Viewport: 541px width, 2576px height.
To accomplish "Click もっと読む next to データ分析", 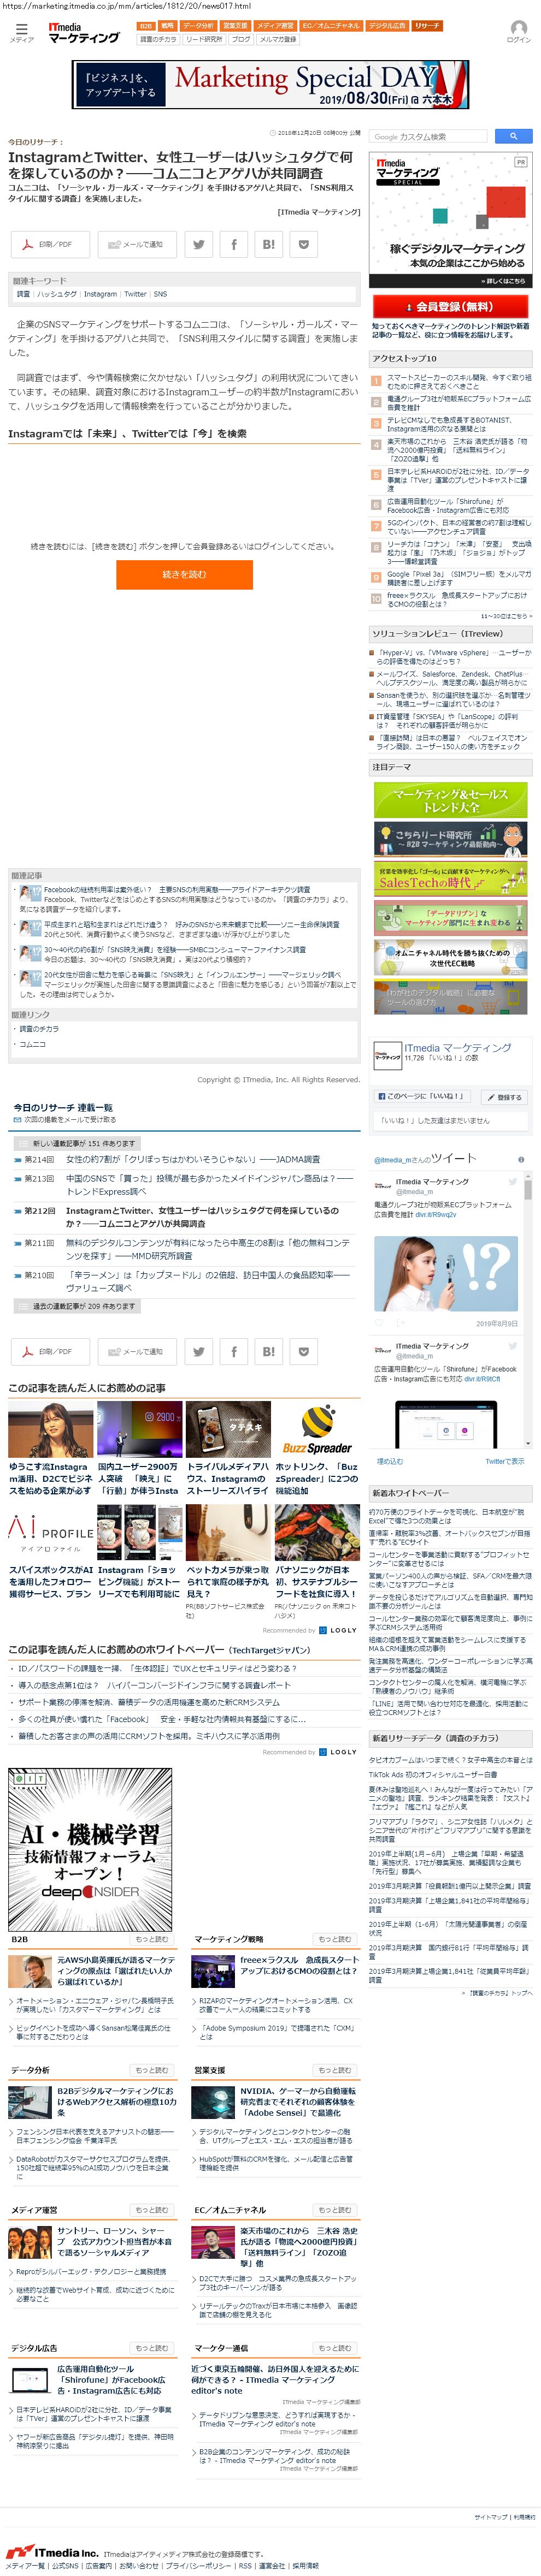I will [x=151, y=2070].
